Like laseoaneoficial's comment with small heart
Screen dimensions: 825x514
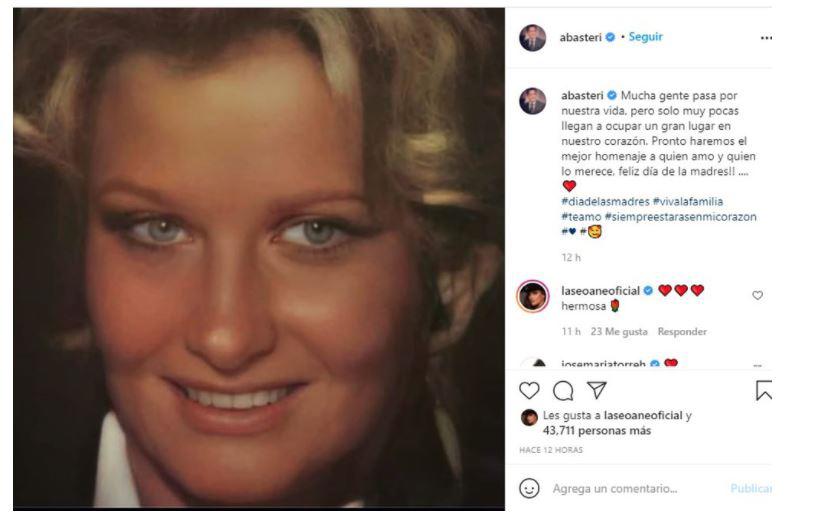pyautogui.click(x=757, y=296)
